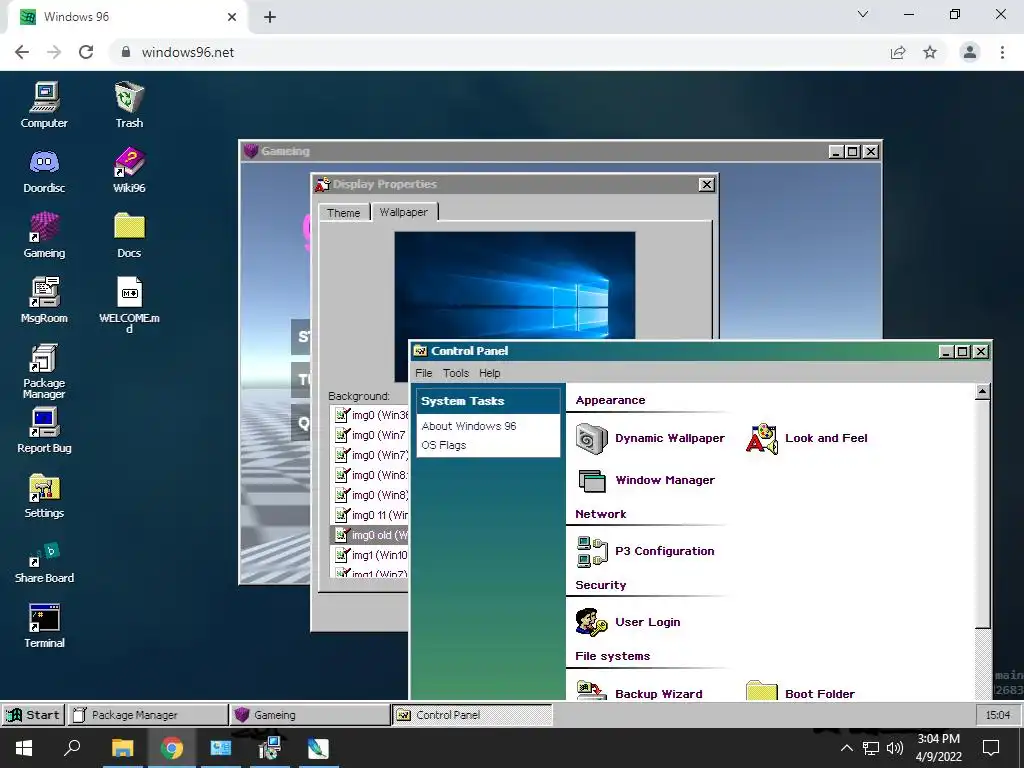Open the share page icon
This screenshot has width=1024, height=768.
[x=898, y=52]
